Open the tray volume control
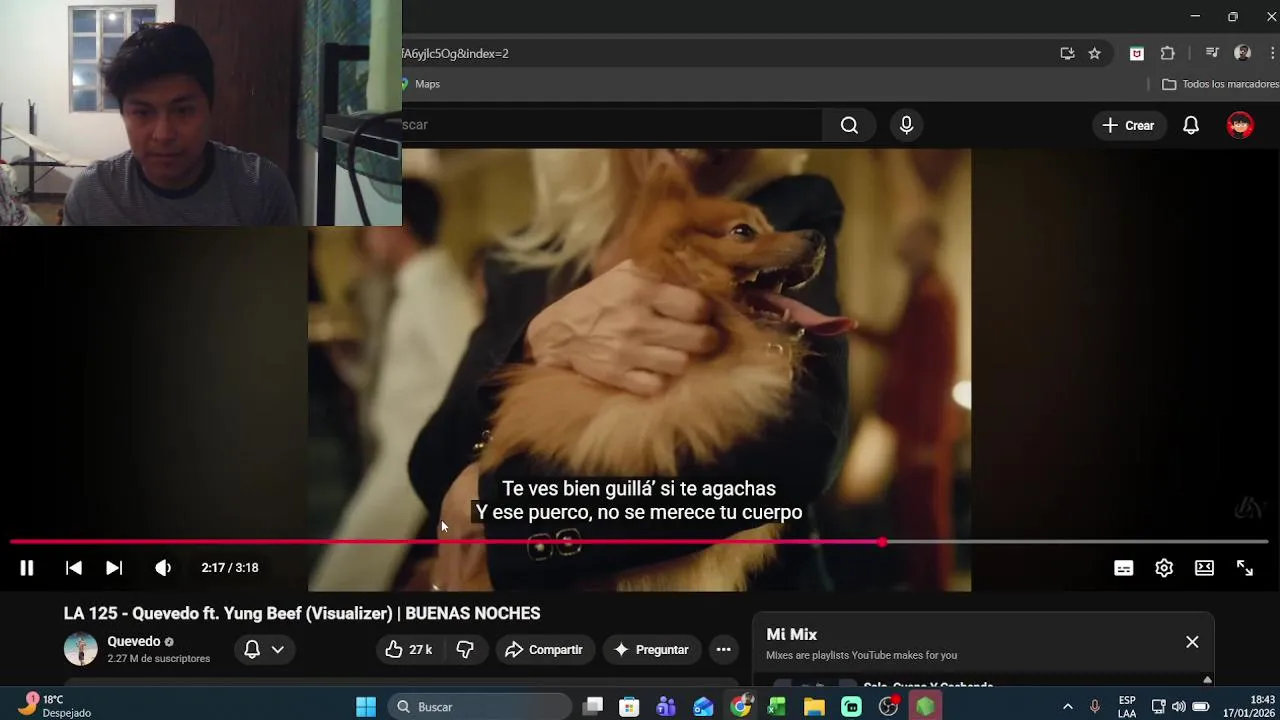1280x720 pixels. pos(1179,707)
